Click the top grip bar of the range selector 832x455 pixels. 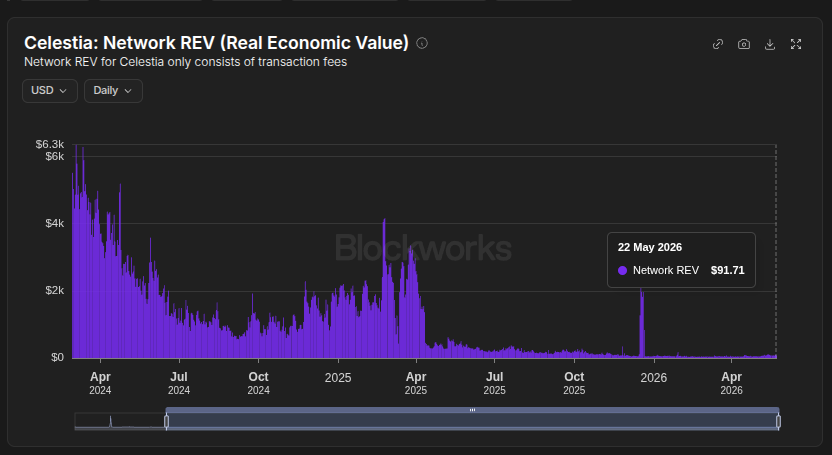[x=472, y=410]
